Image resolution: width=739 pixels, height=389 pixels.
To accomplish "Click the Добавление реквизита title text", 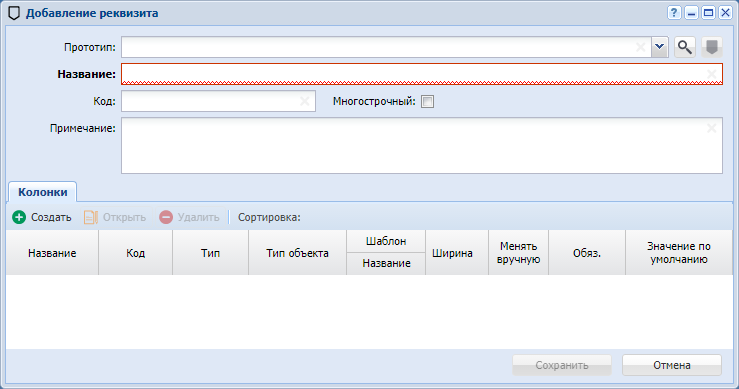I will [x=92, y=13].
